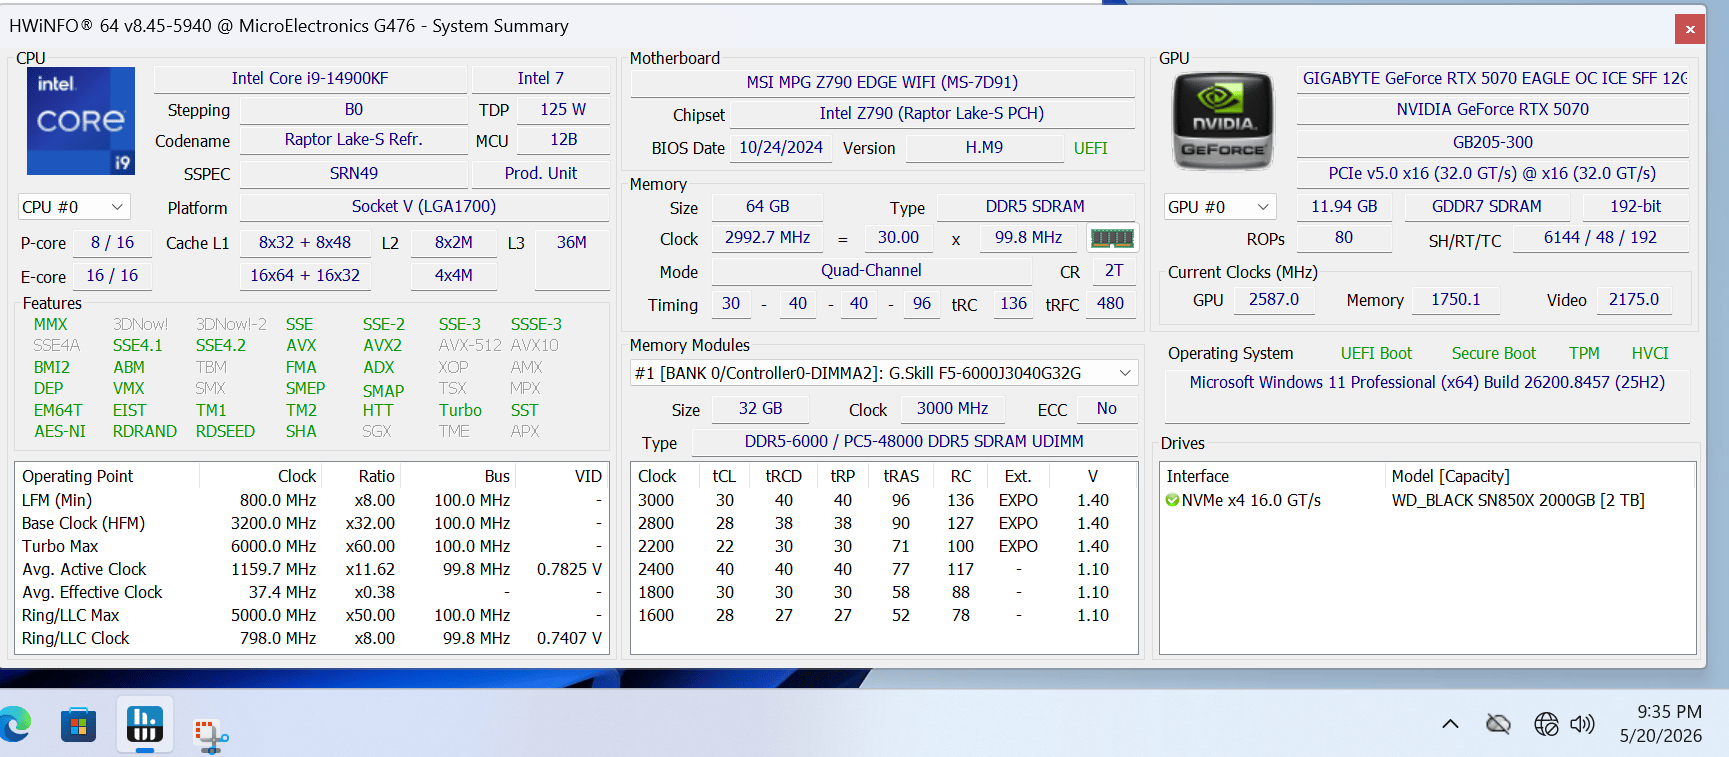
Task: Click the NVMe x4 16.0 GT/s interface
Action: pyautogui.click(x=1251, y=500)
